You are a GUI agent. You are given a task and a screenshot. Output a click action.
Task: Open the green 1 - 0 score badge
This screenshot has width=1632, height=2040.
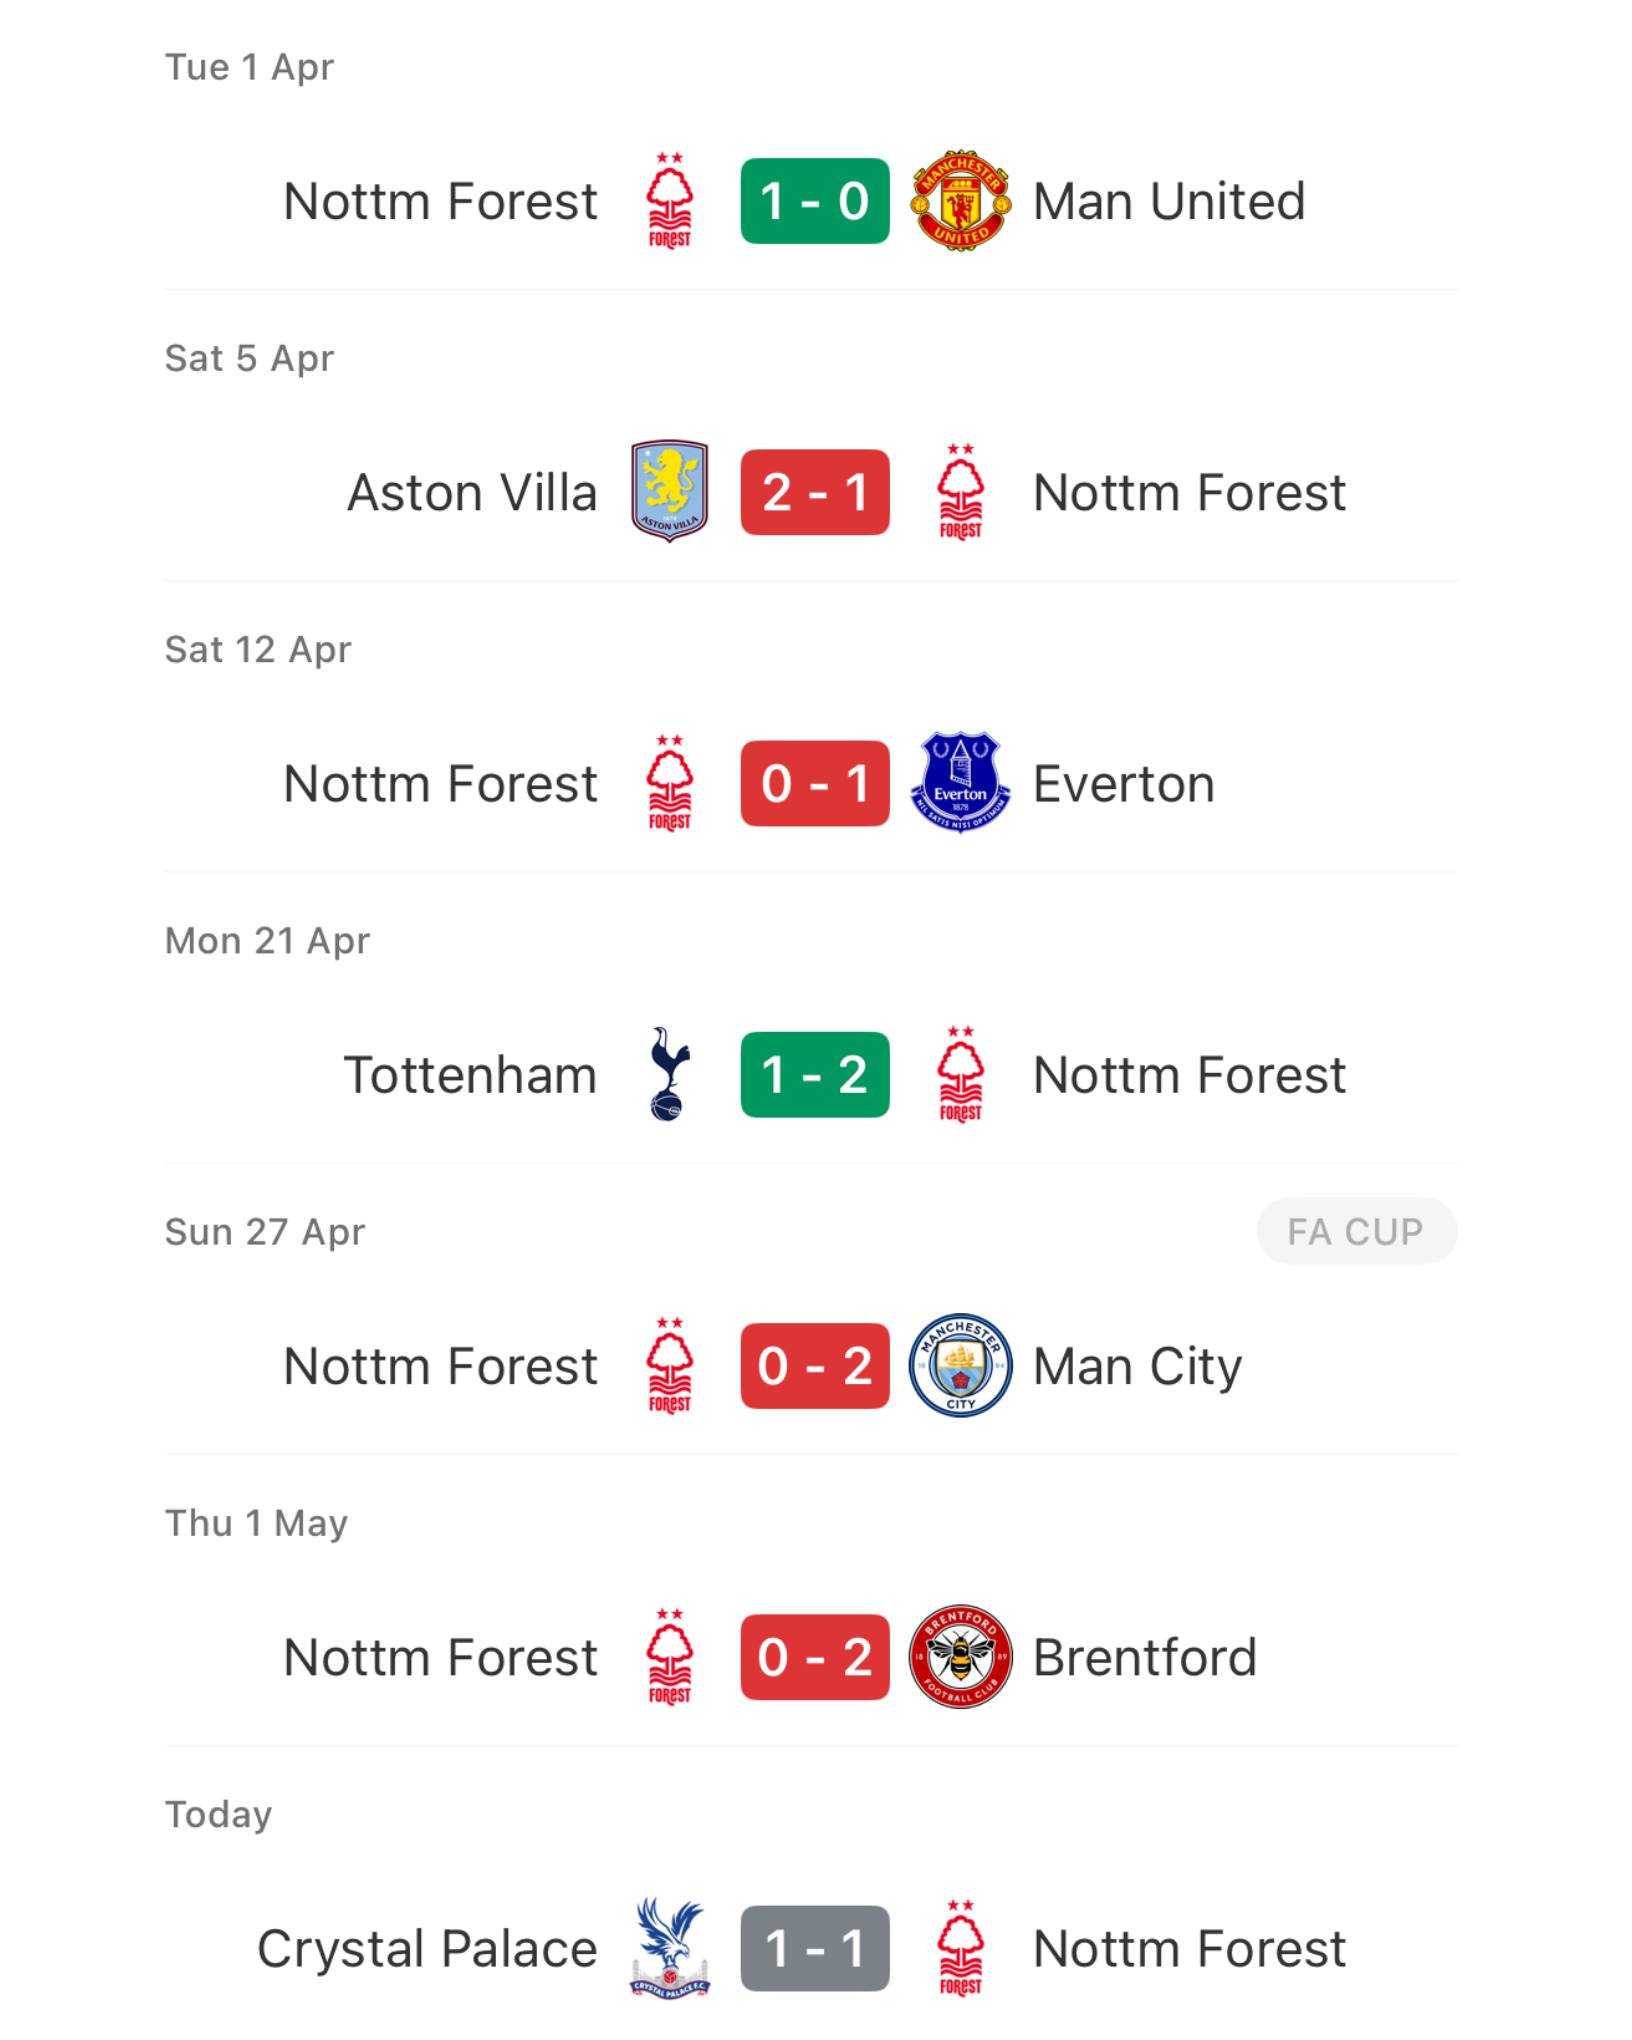coord(815,201)
